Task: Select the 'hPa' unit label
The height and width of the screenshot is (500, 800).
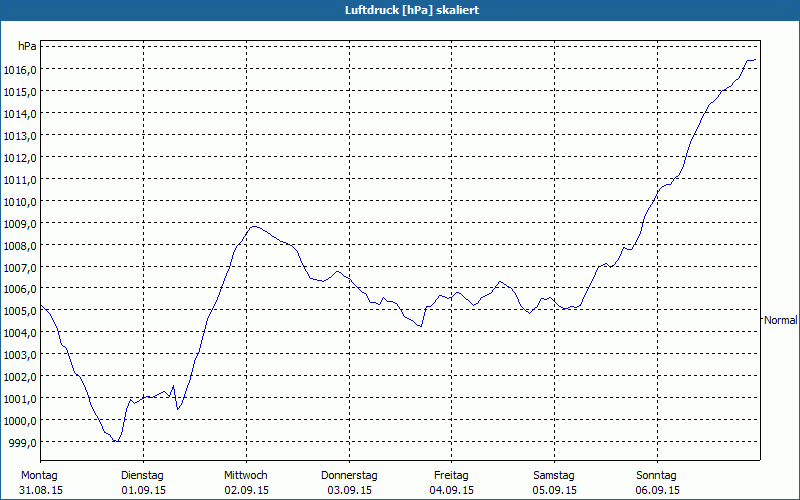Action: (x=27, y=46)
